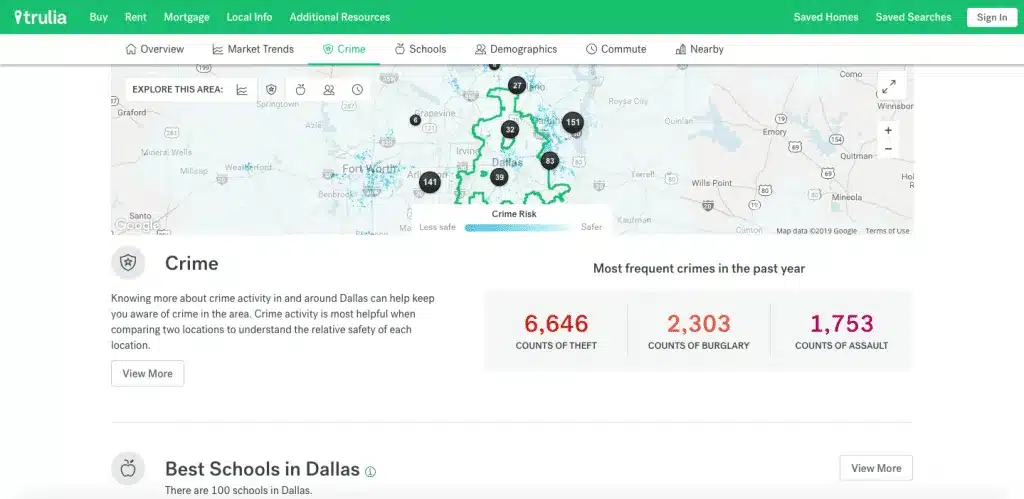1024x499 pixels.
Task: Open demographics people icon on the map
Action: (x=329, y=90)
